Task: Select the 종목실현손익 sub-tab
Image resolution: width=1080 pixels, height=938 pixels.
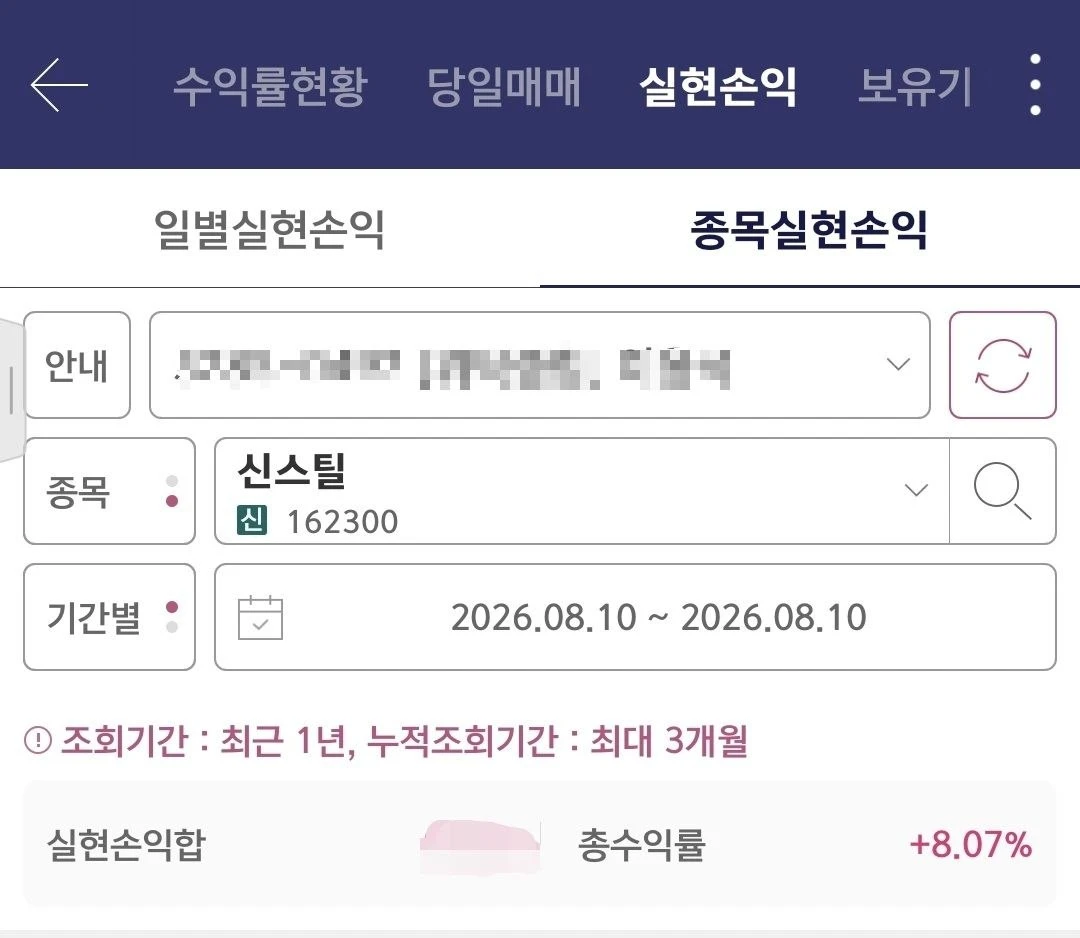Action: [x=809, y=230]
